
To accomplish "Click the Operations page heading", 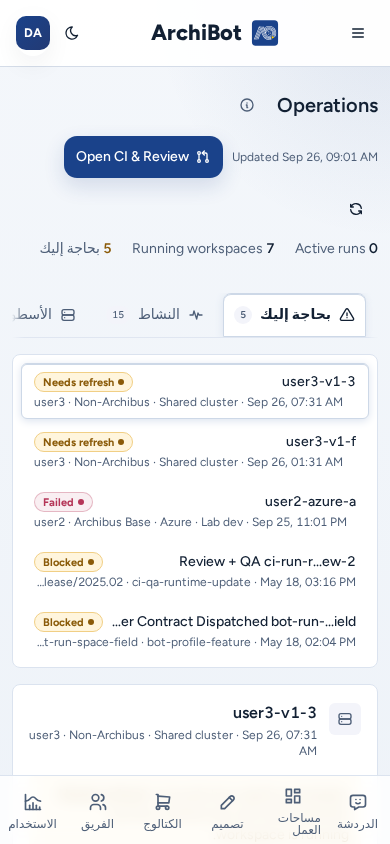I will (x=328, y=106).
